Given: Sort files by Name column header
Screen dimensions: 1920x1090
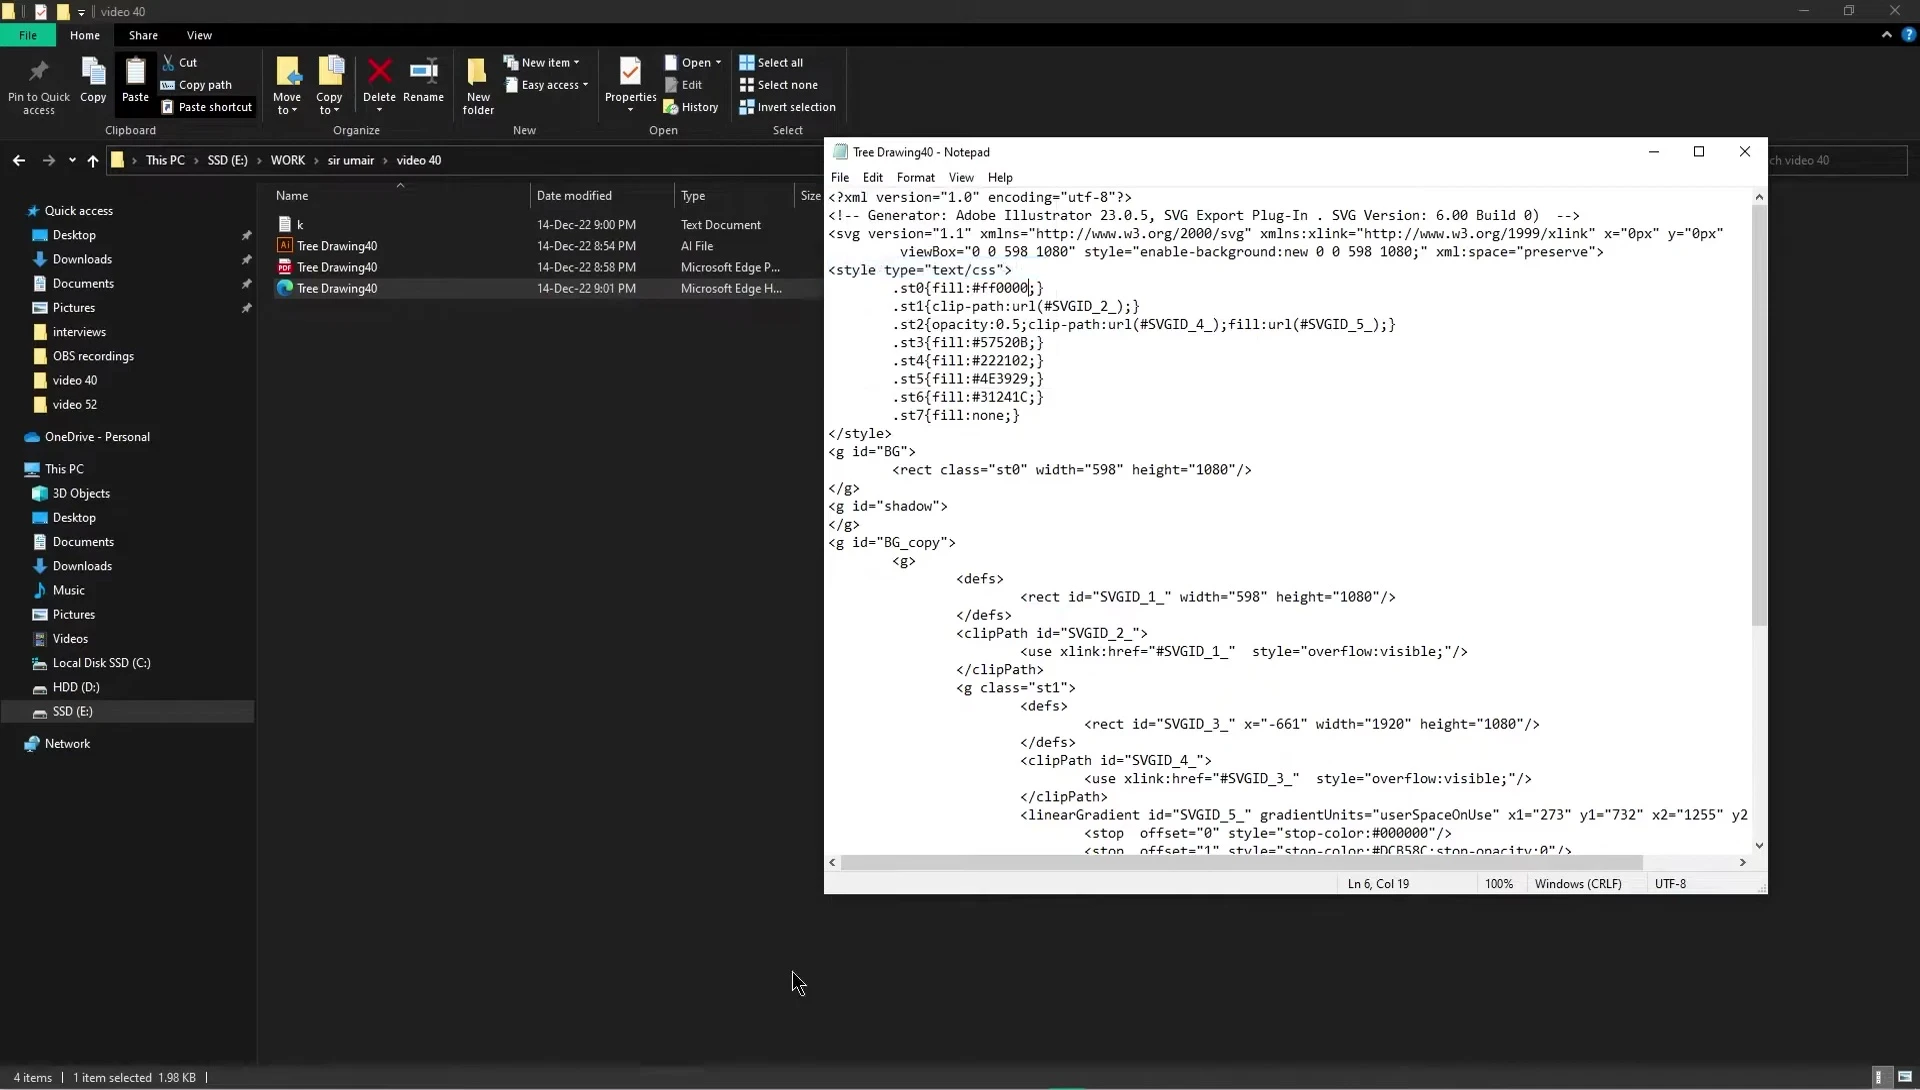Looking at the screenshot, I should click(400, 195).
